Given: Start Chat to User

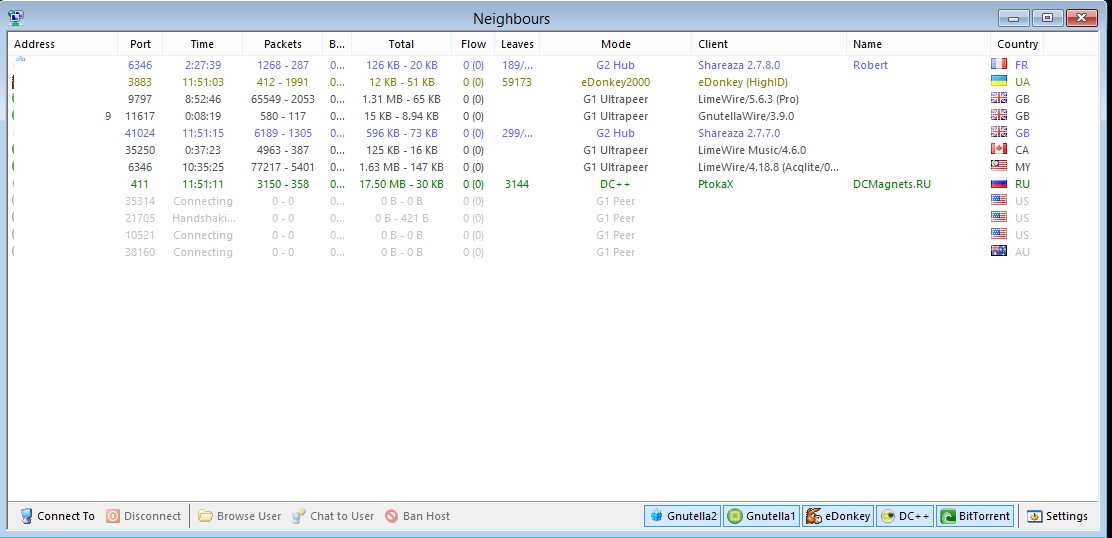Looking at the screenshot, I should tap(299, 516).
